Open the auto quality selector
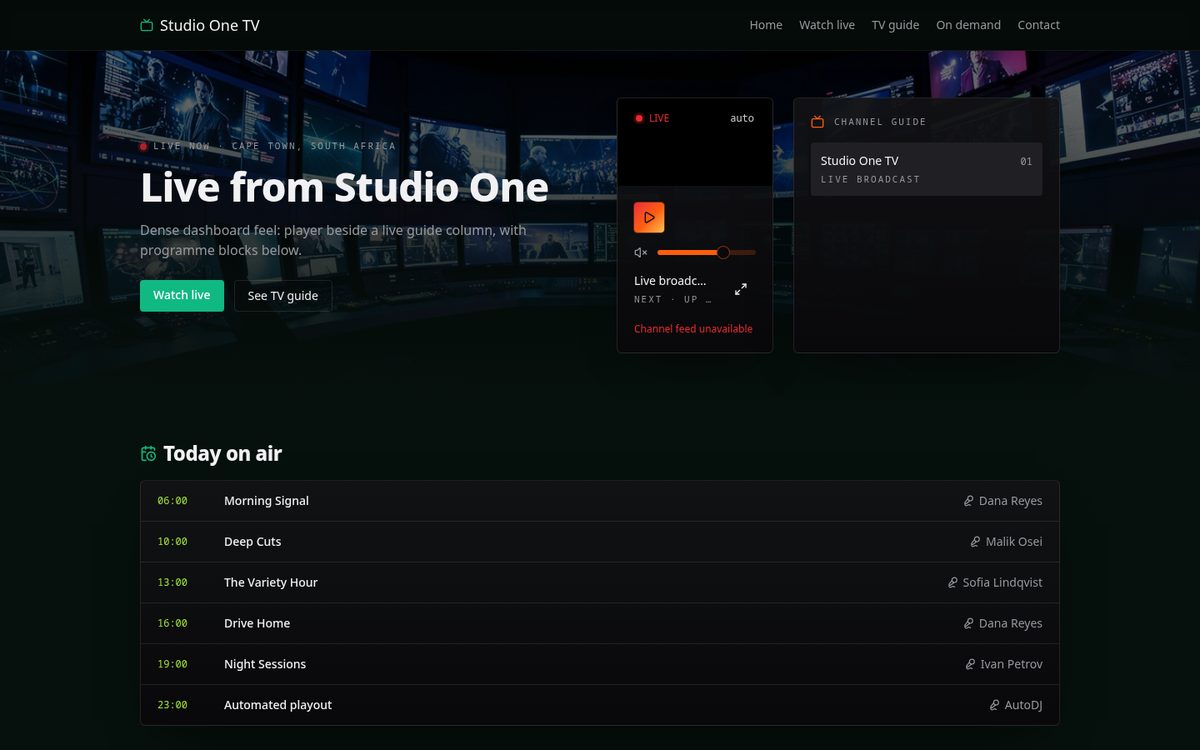The height and width of the screenshot is (750, 1200). pyautogui.click(x=742, y=118)
